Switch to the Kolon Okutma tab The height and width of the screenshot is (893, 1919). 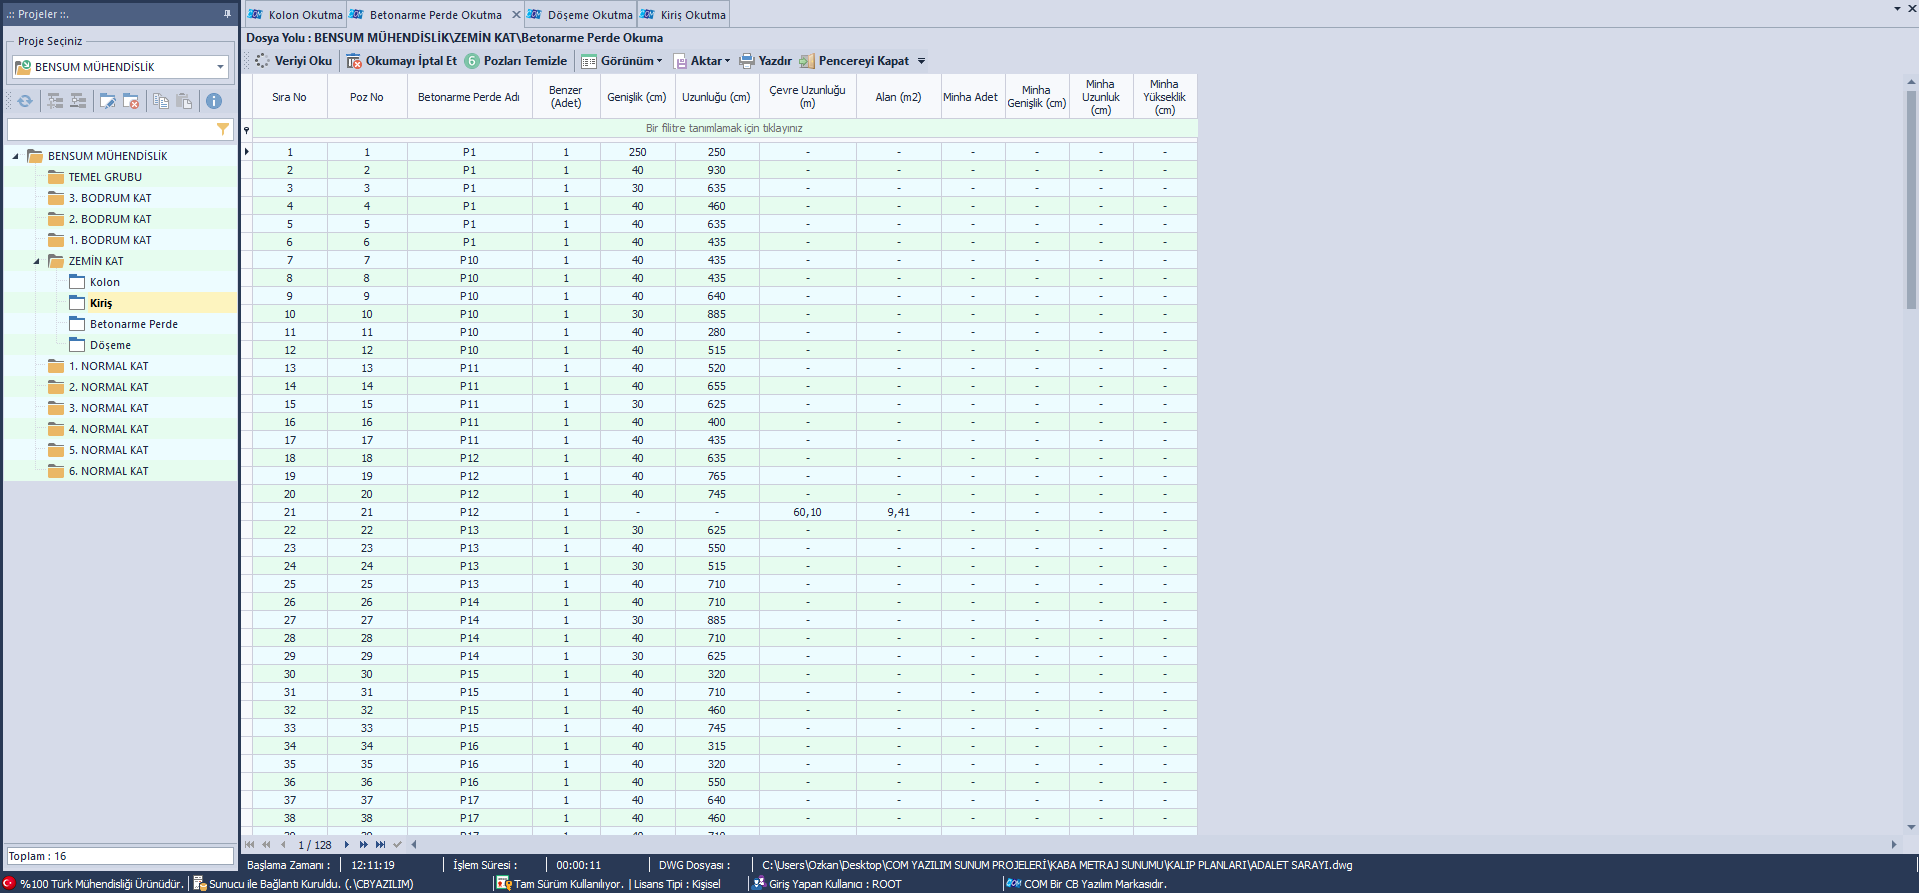pos(296,15)
